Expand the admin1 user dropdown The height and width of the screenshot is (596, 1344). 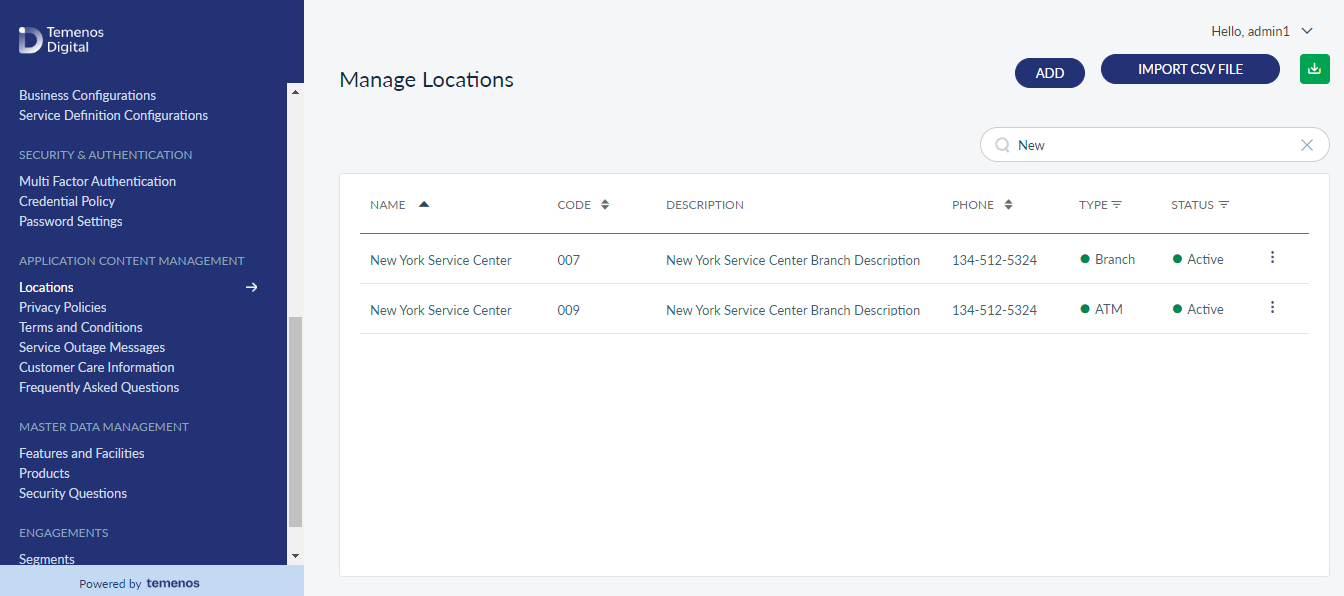1307,32
